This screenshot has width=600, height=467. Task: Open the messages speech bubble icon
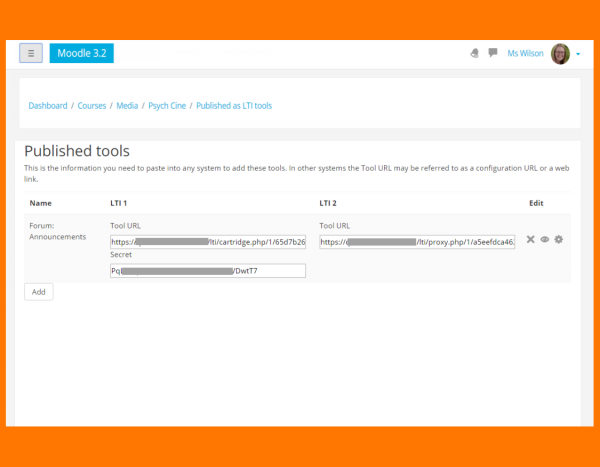(493, 54)
